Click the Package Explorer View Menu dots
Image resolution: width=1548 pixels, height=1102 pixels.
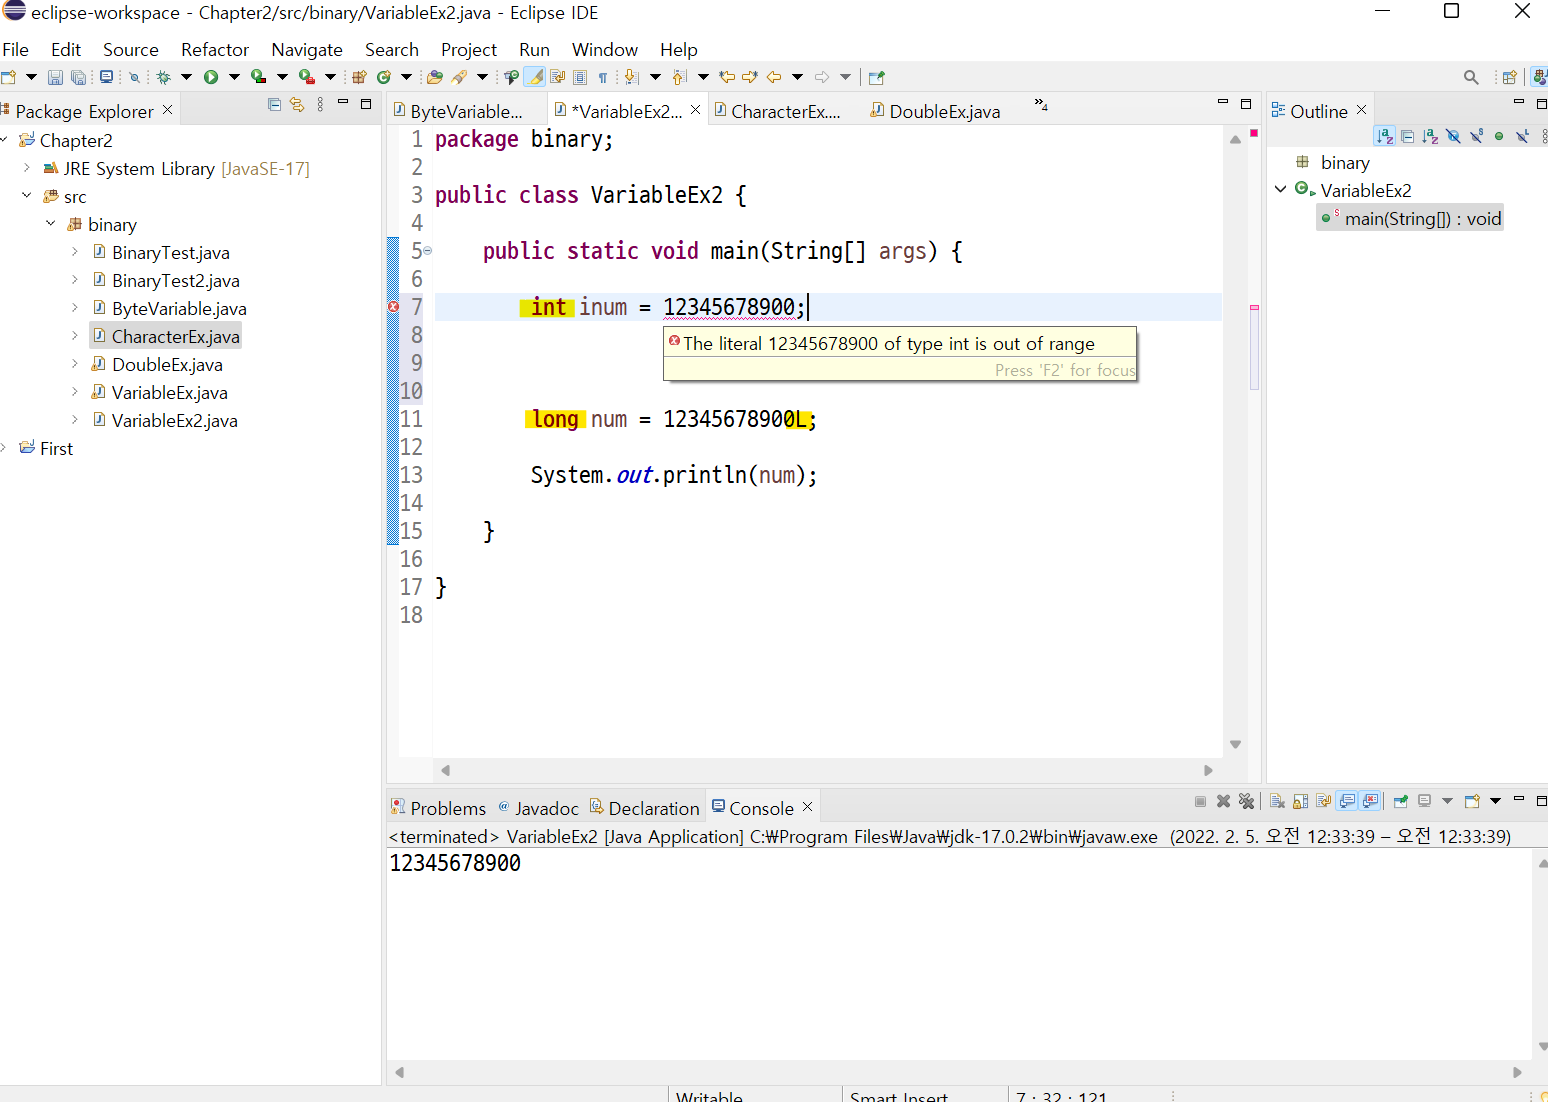[x=320, y=104]
